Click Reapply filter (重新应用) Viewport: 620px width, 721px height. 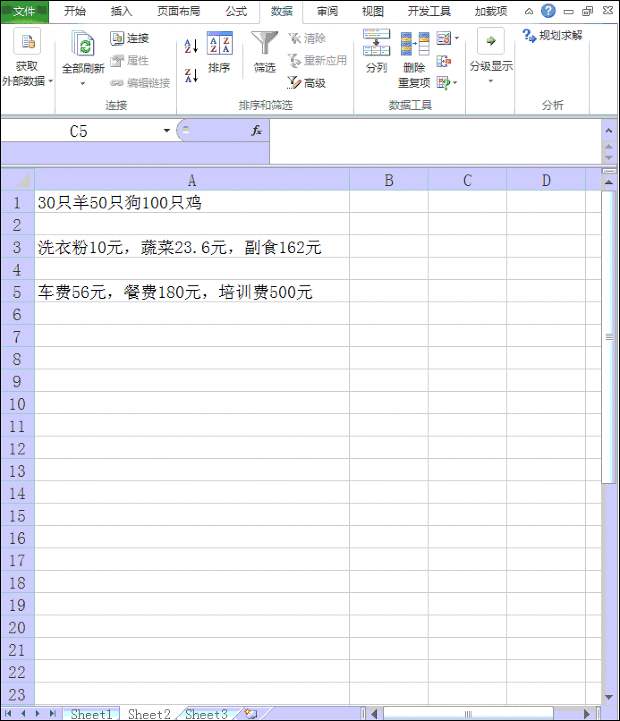click(x=317, y=60)
